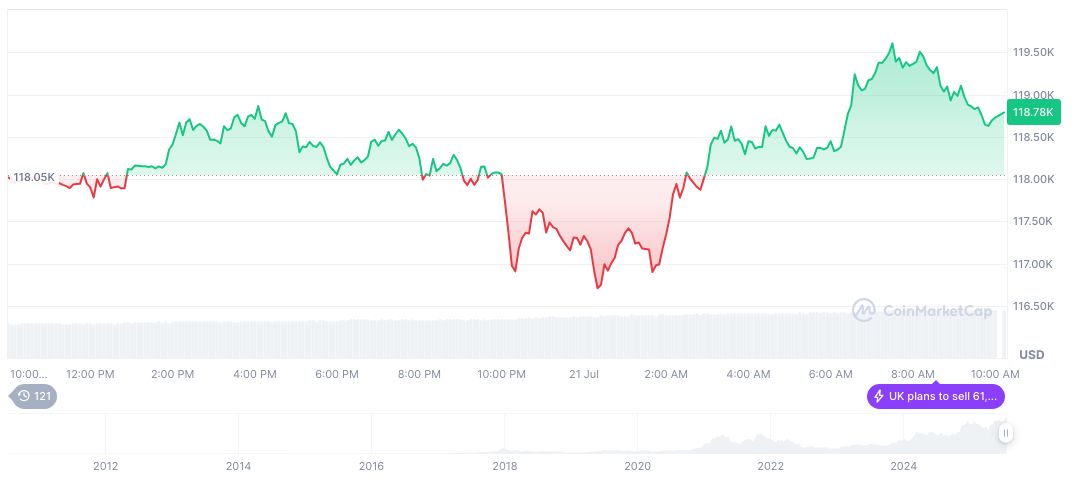
Task: Select 2012 on the overview timeline
Action: pyautogui.click(x=105, y=465)
